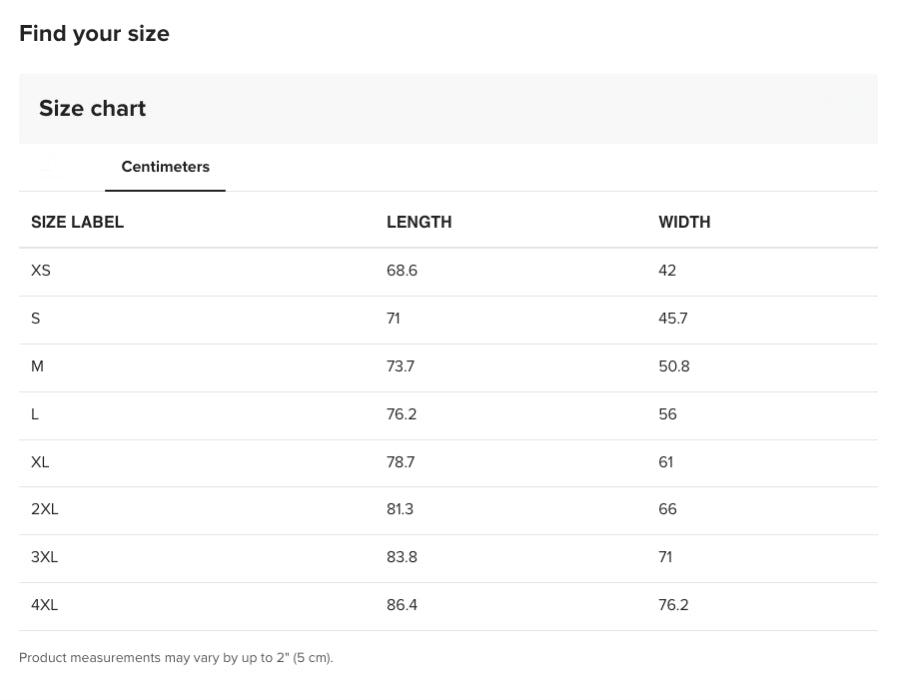Select the XS size row label
The image size is (900, 700).
(x=41, y=270)
